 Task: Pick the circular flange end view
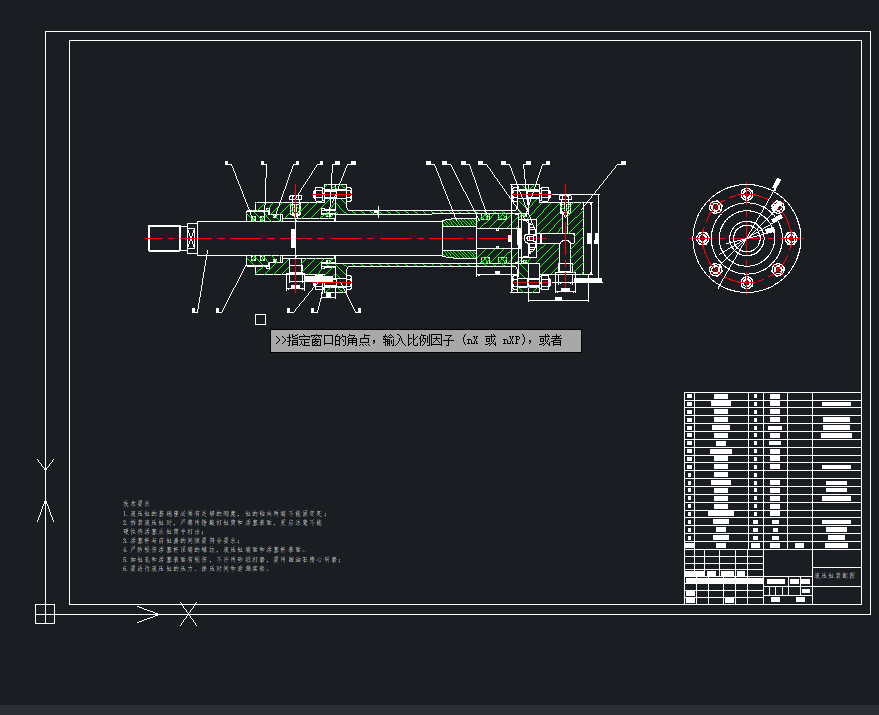coord(747,238)
